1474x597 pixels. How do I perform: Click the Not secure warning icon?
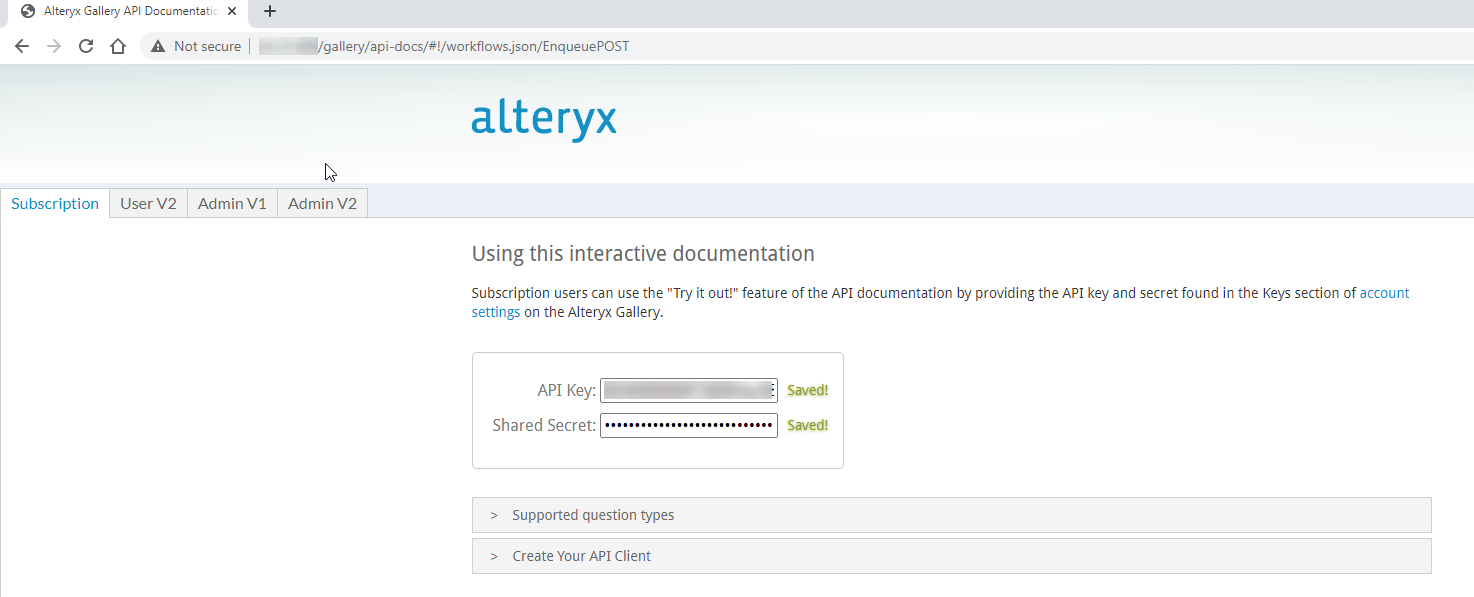(157, 46)
